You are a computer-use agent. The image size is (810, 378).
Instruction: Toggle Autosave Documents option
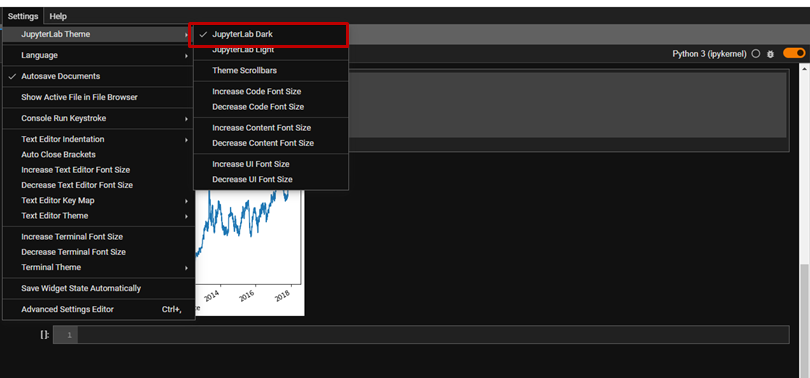(x=99, y=76)
